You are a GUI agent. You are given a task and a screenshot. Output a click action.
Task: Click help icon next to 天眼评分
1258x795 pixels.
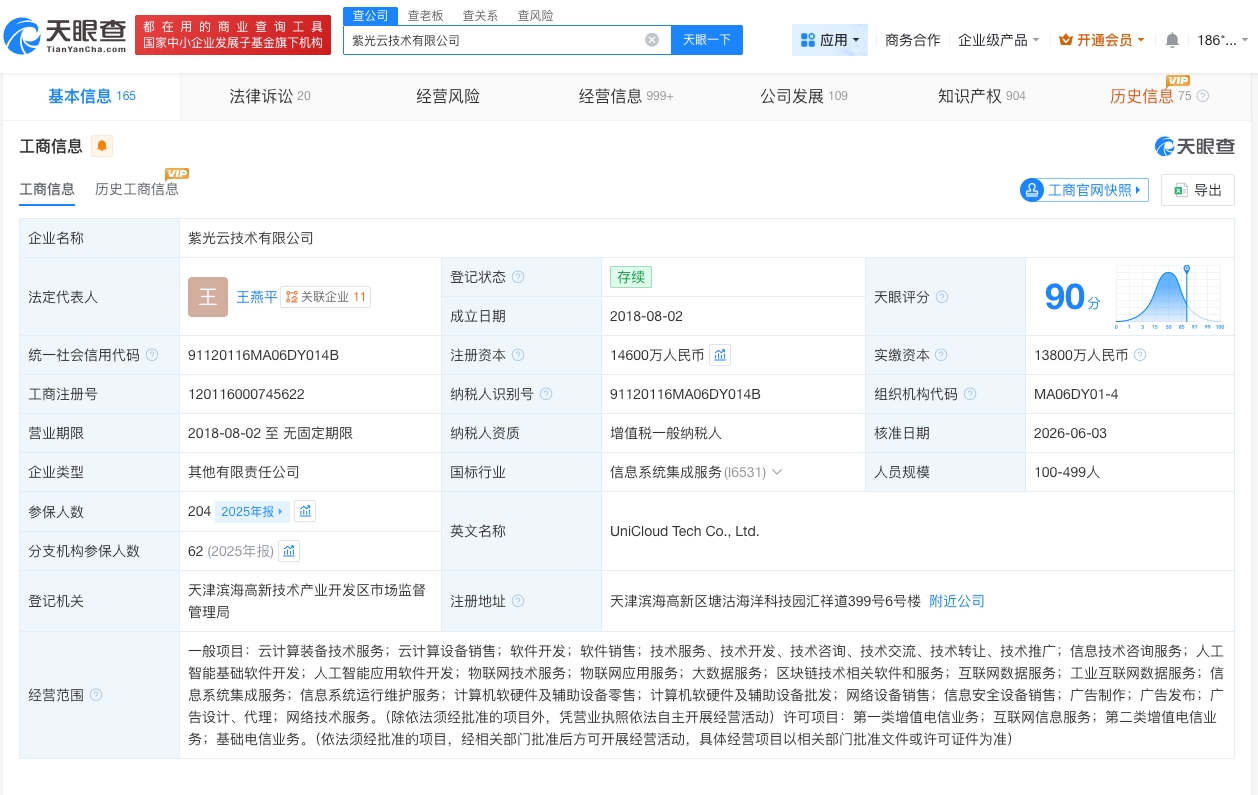coord(942,297)
